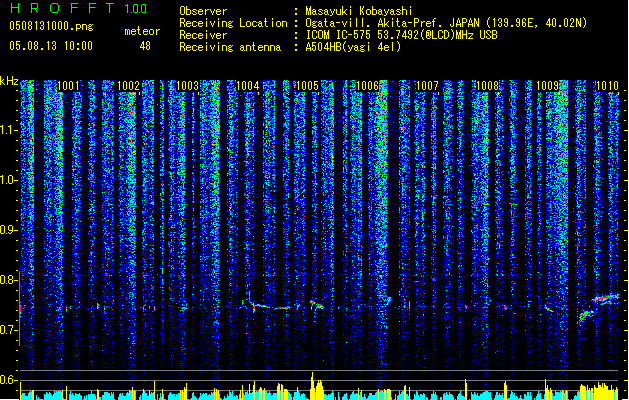This screenshot has height=400, width=629.
Task: Click the meteor echo blob just after 1005
Action: [x=316, y=304]
